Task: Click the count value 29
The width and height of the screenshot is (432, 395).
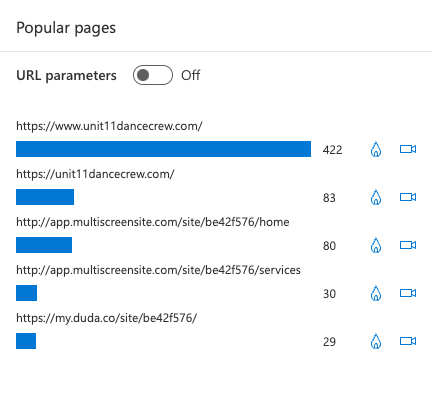Action: (329, 342)
